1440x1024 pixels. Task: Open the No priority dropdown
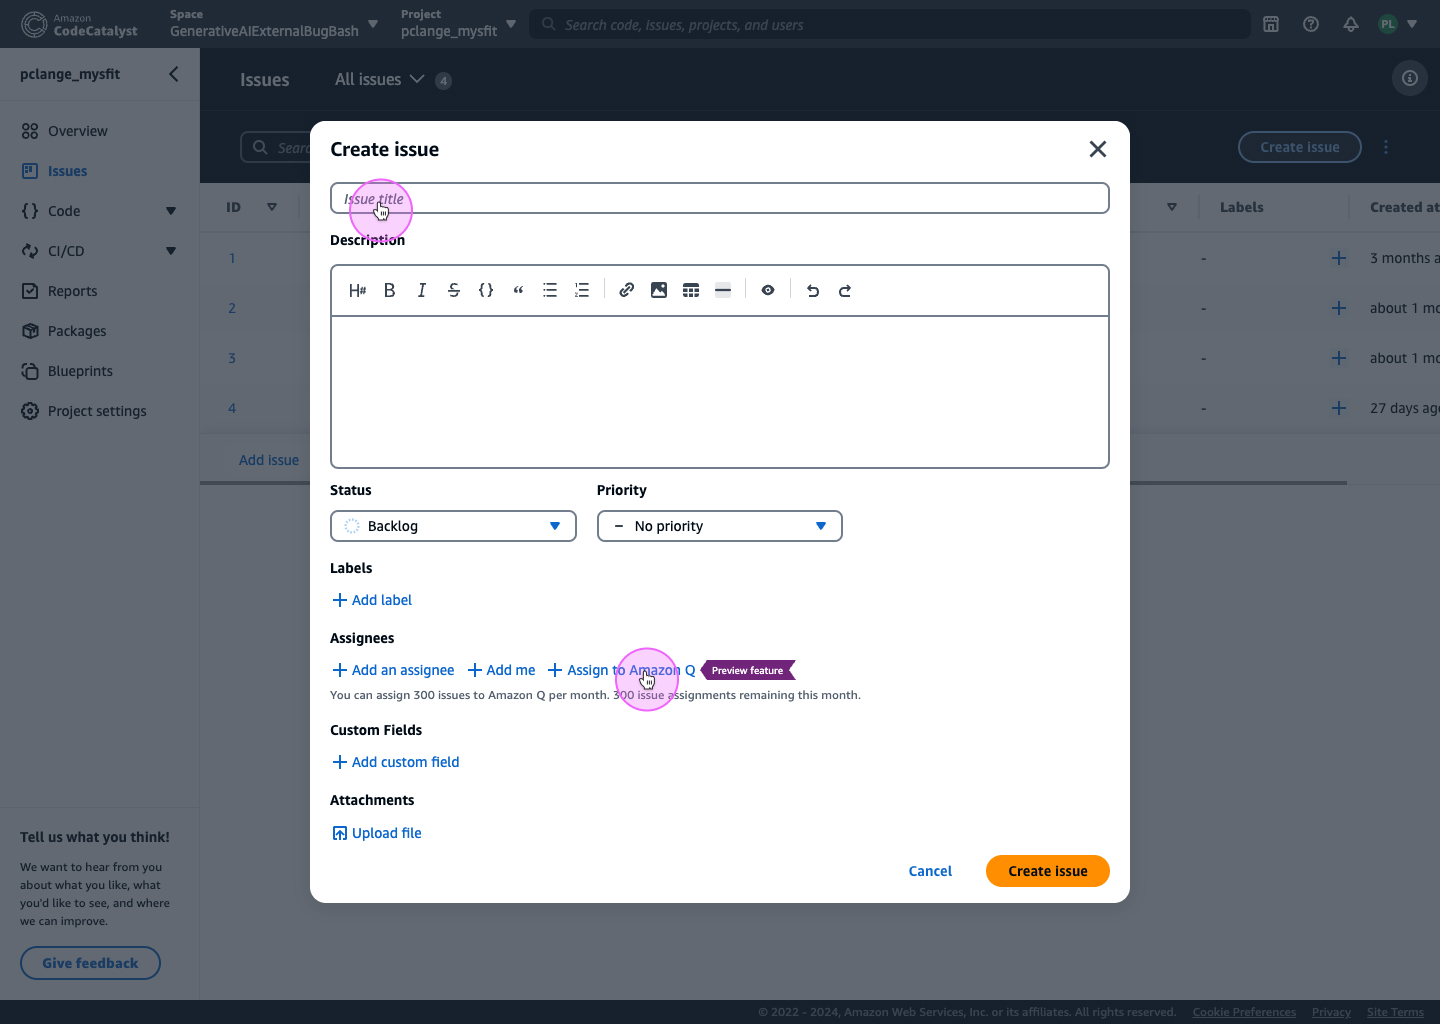tap(720, 526)
